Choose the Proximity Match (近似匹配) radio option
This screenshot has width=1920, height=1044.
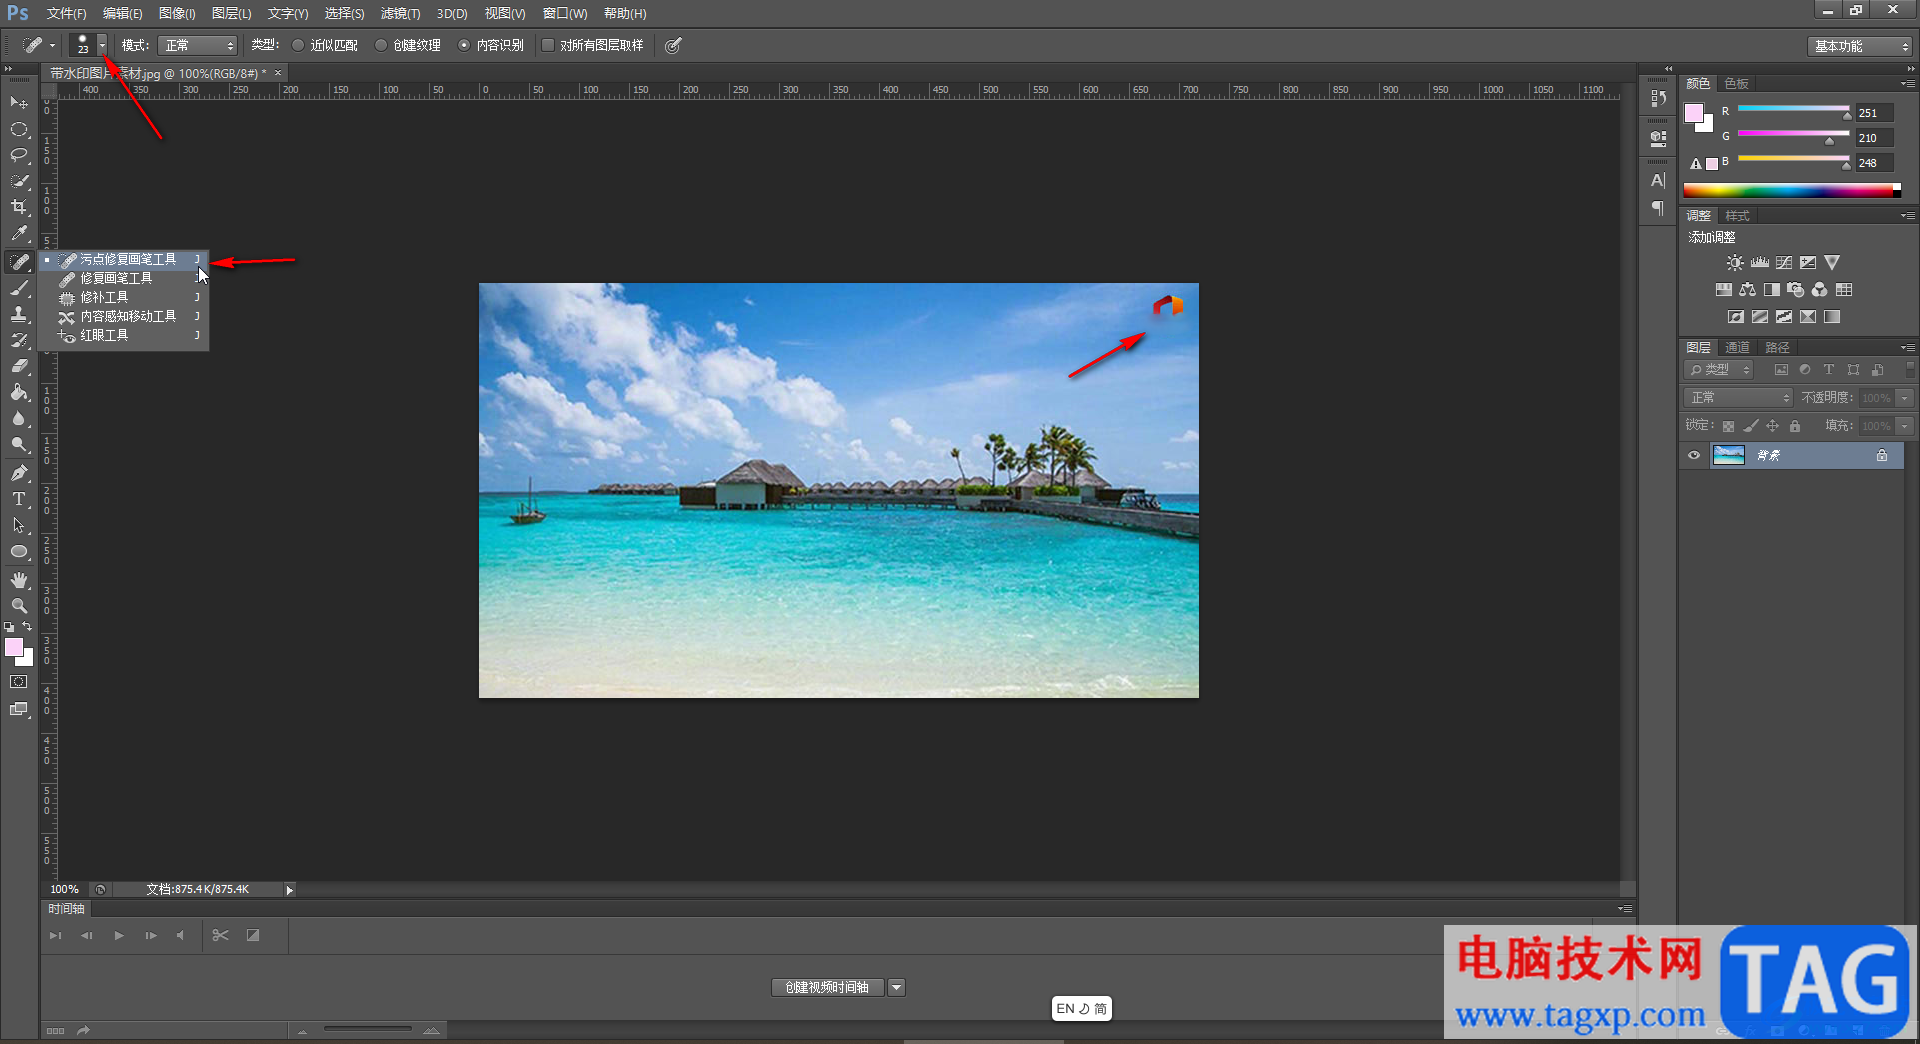[298, 45]
